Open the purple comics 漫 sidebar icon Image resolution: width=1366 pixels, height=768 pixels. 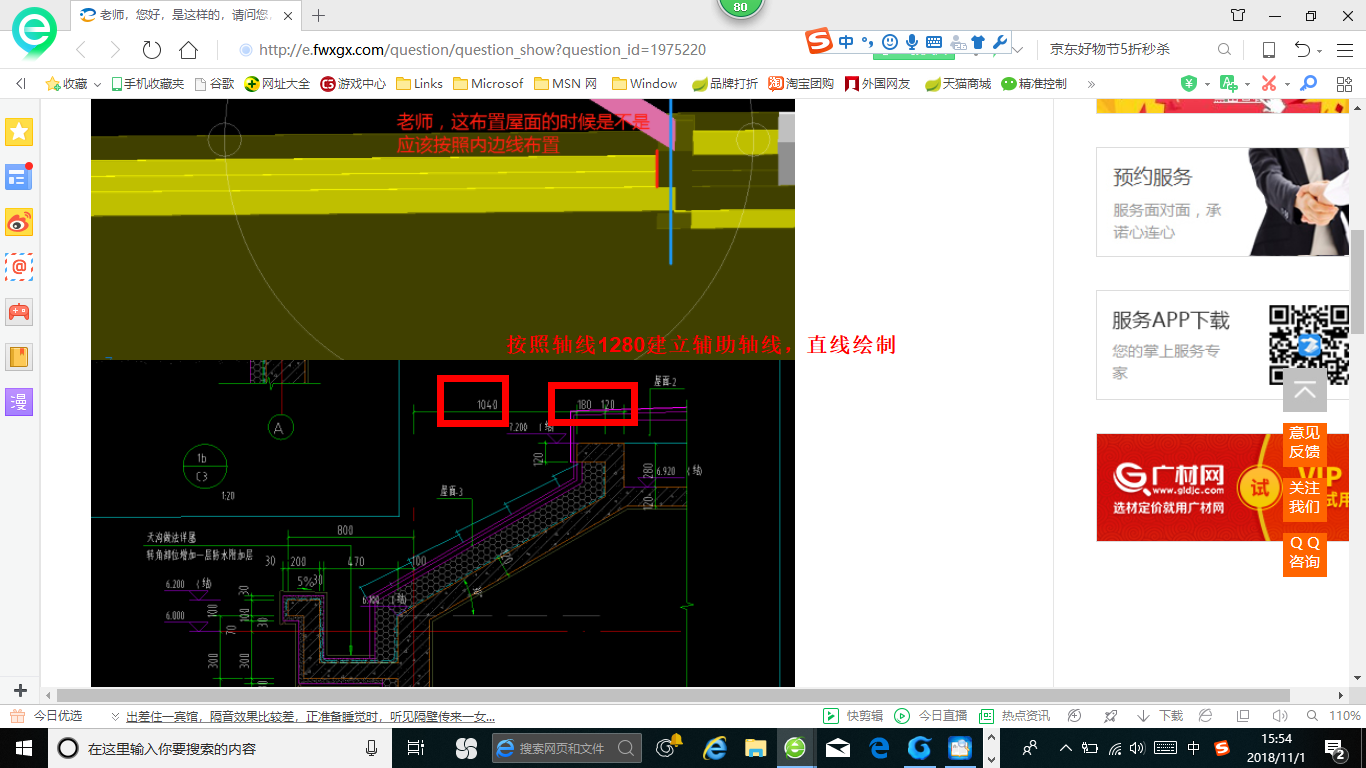(20, 402)
